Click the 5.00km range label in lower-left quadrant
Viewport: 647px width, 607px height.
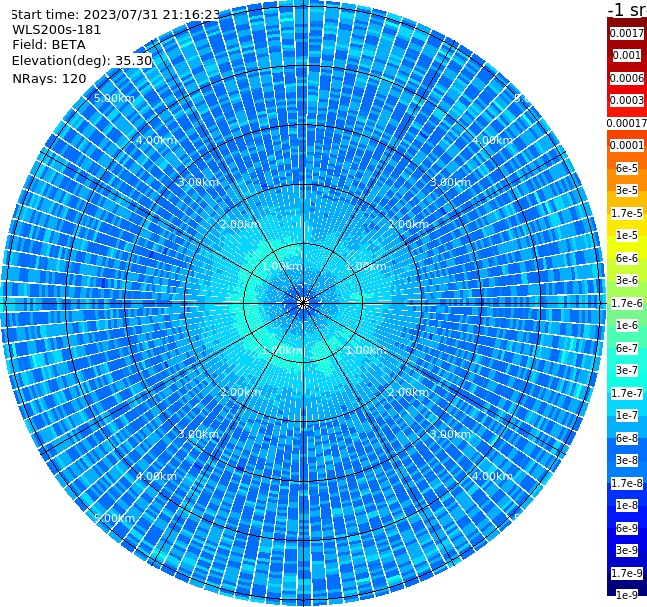[114, 518]
